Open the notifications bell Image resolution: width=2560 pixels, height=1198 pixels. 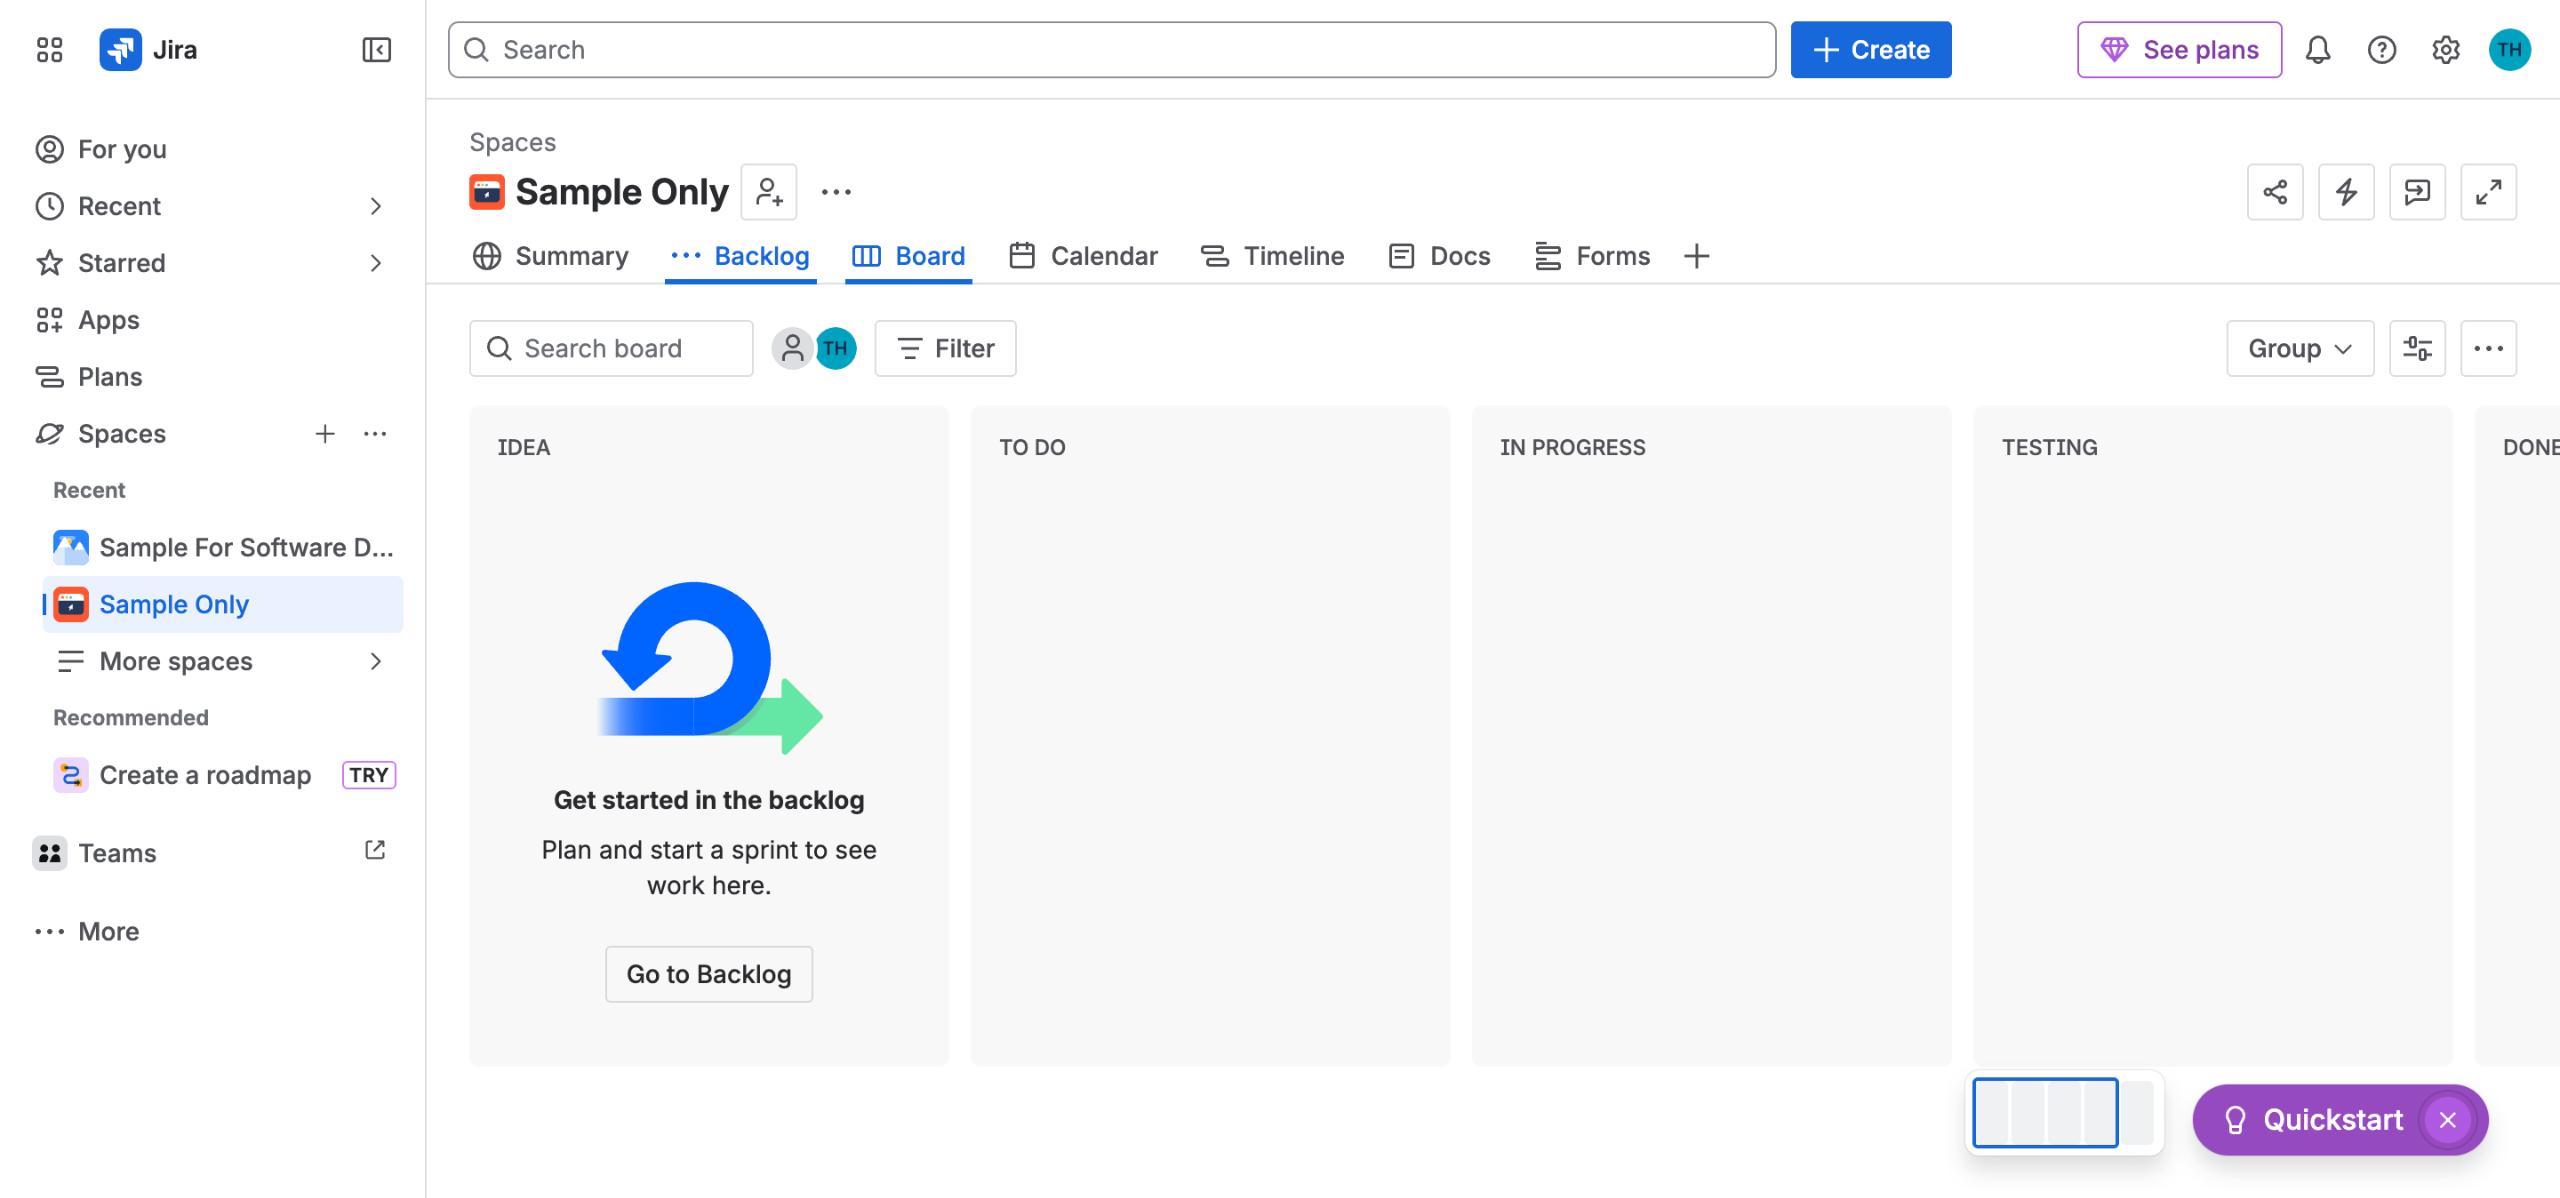(x=2318, y=49)
